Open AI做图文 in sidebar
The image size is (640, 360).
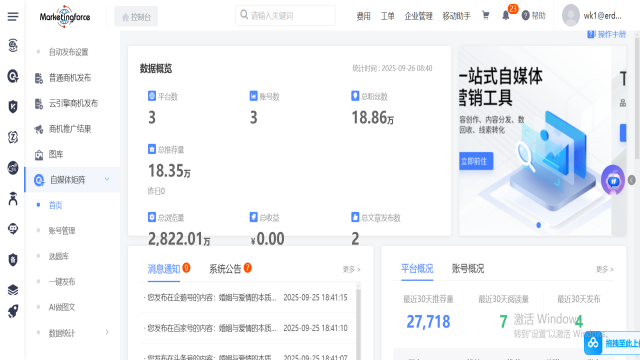(x=62, y=307)
